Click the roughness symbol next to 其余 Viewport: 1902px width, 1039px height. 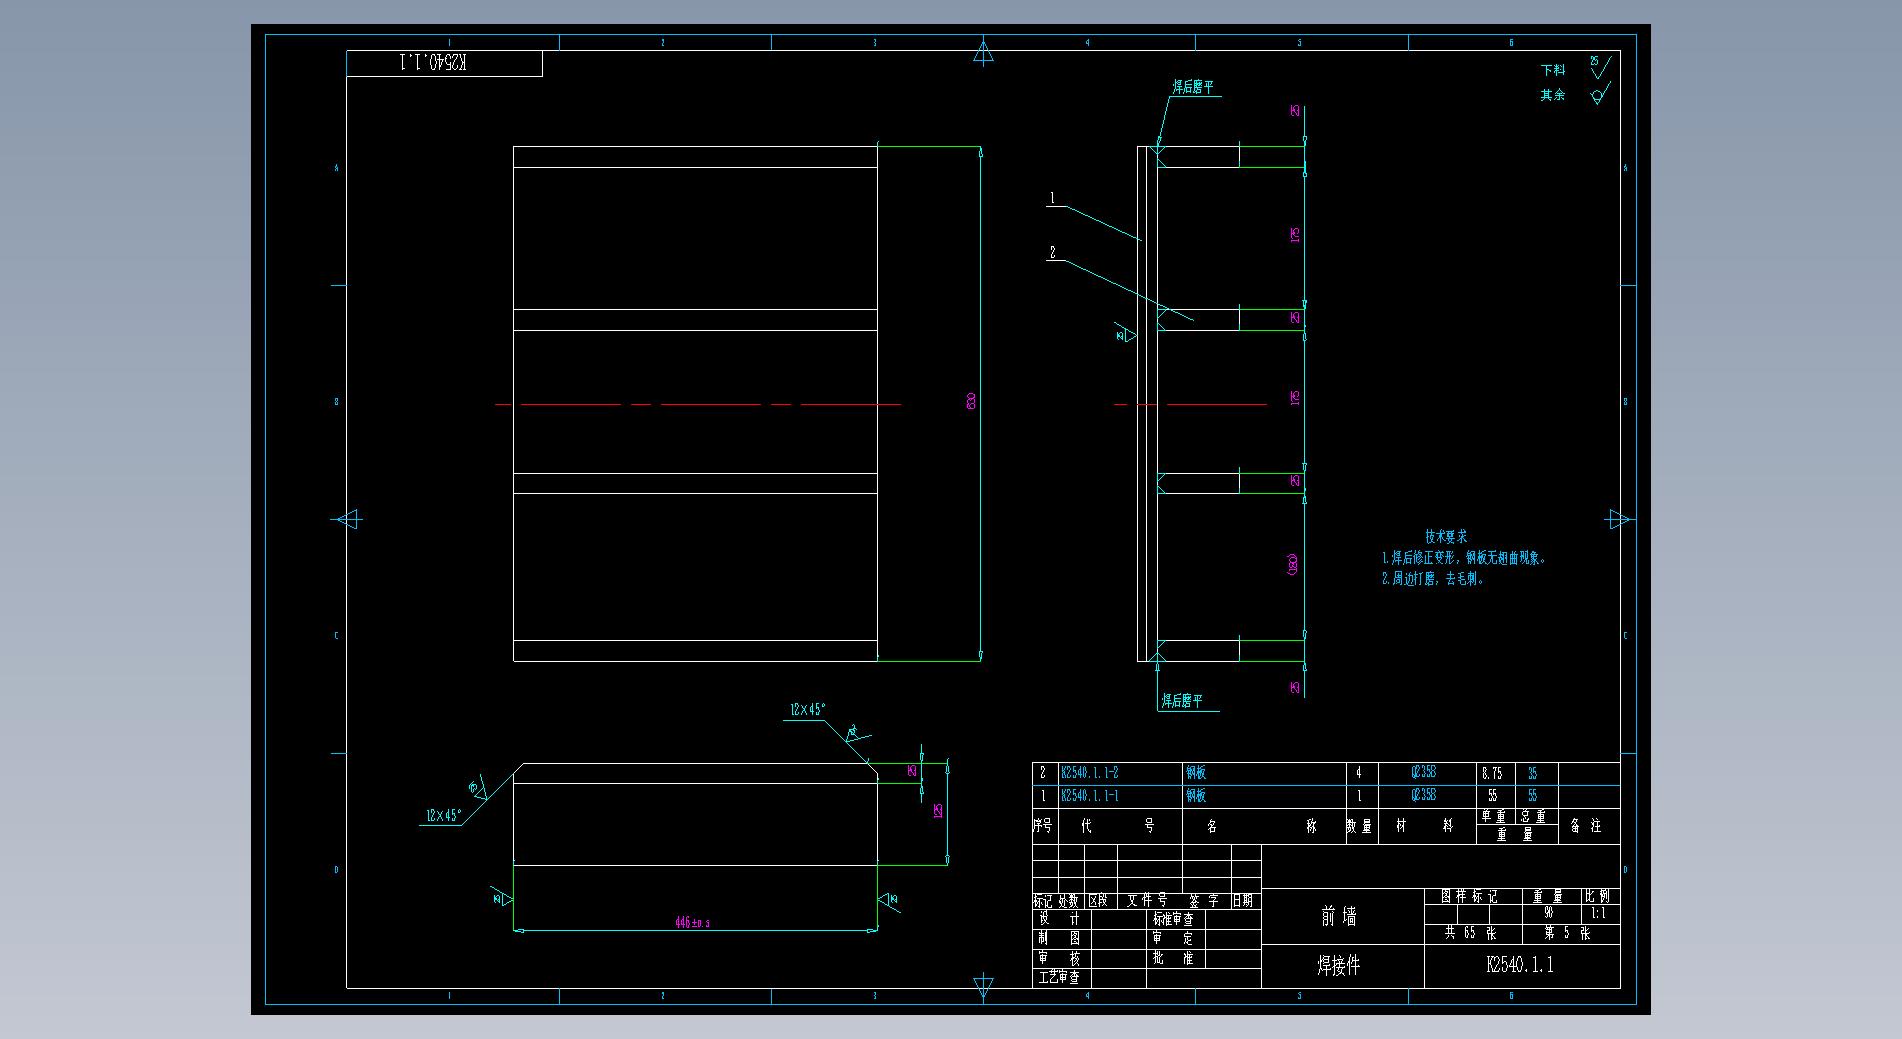(1600, 94)
